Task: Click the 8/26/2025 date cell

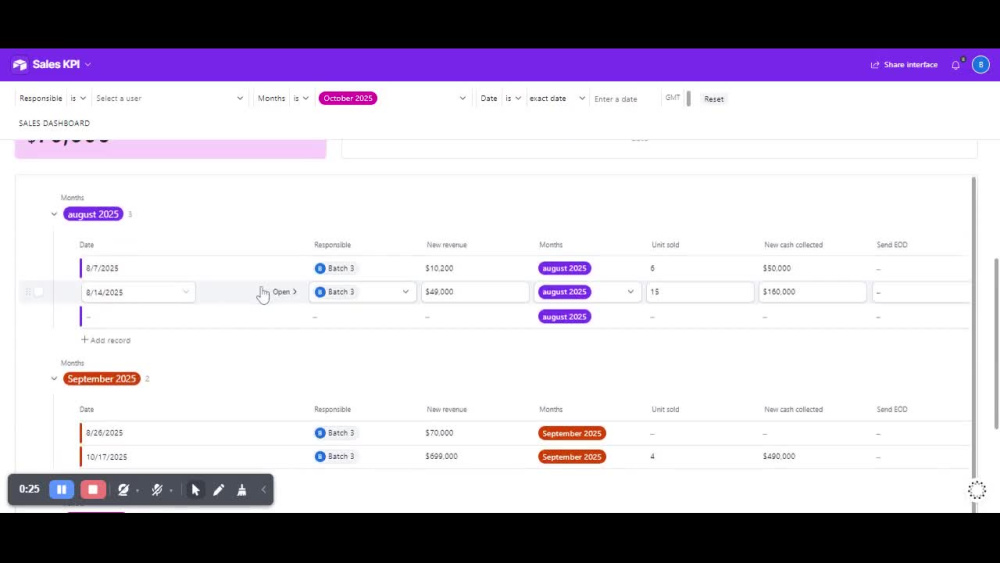Action: tap(105, 433)
